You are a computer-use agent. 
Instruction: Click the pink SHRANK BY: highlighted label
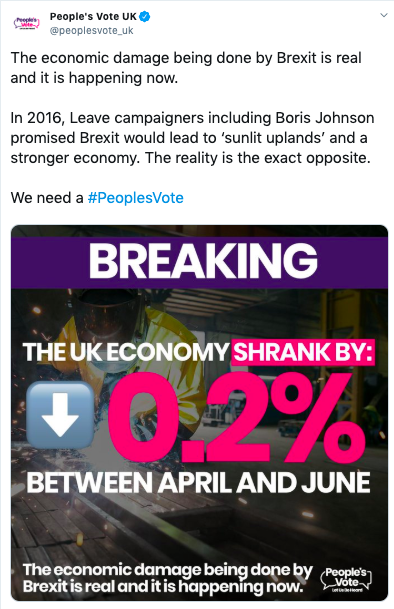(303, 352)
